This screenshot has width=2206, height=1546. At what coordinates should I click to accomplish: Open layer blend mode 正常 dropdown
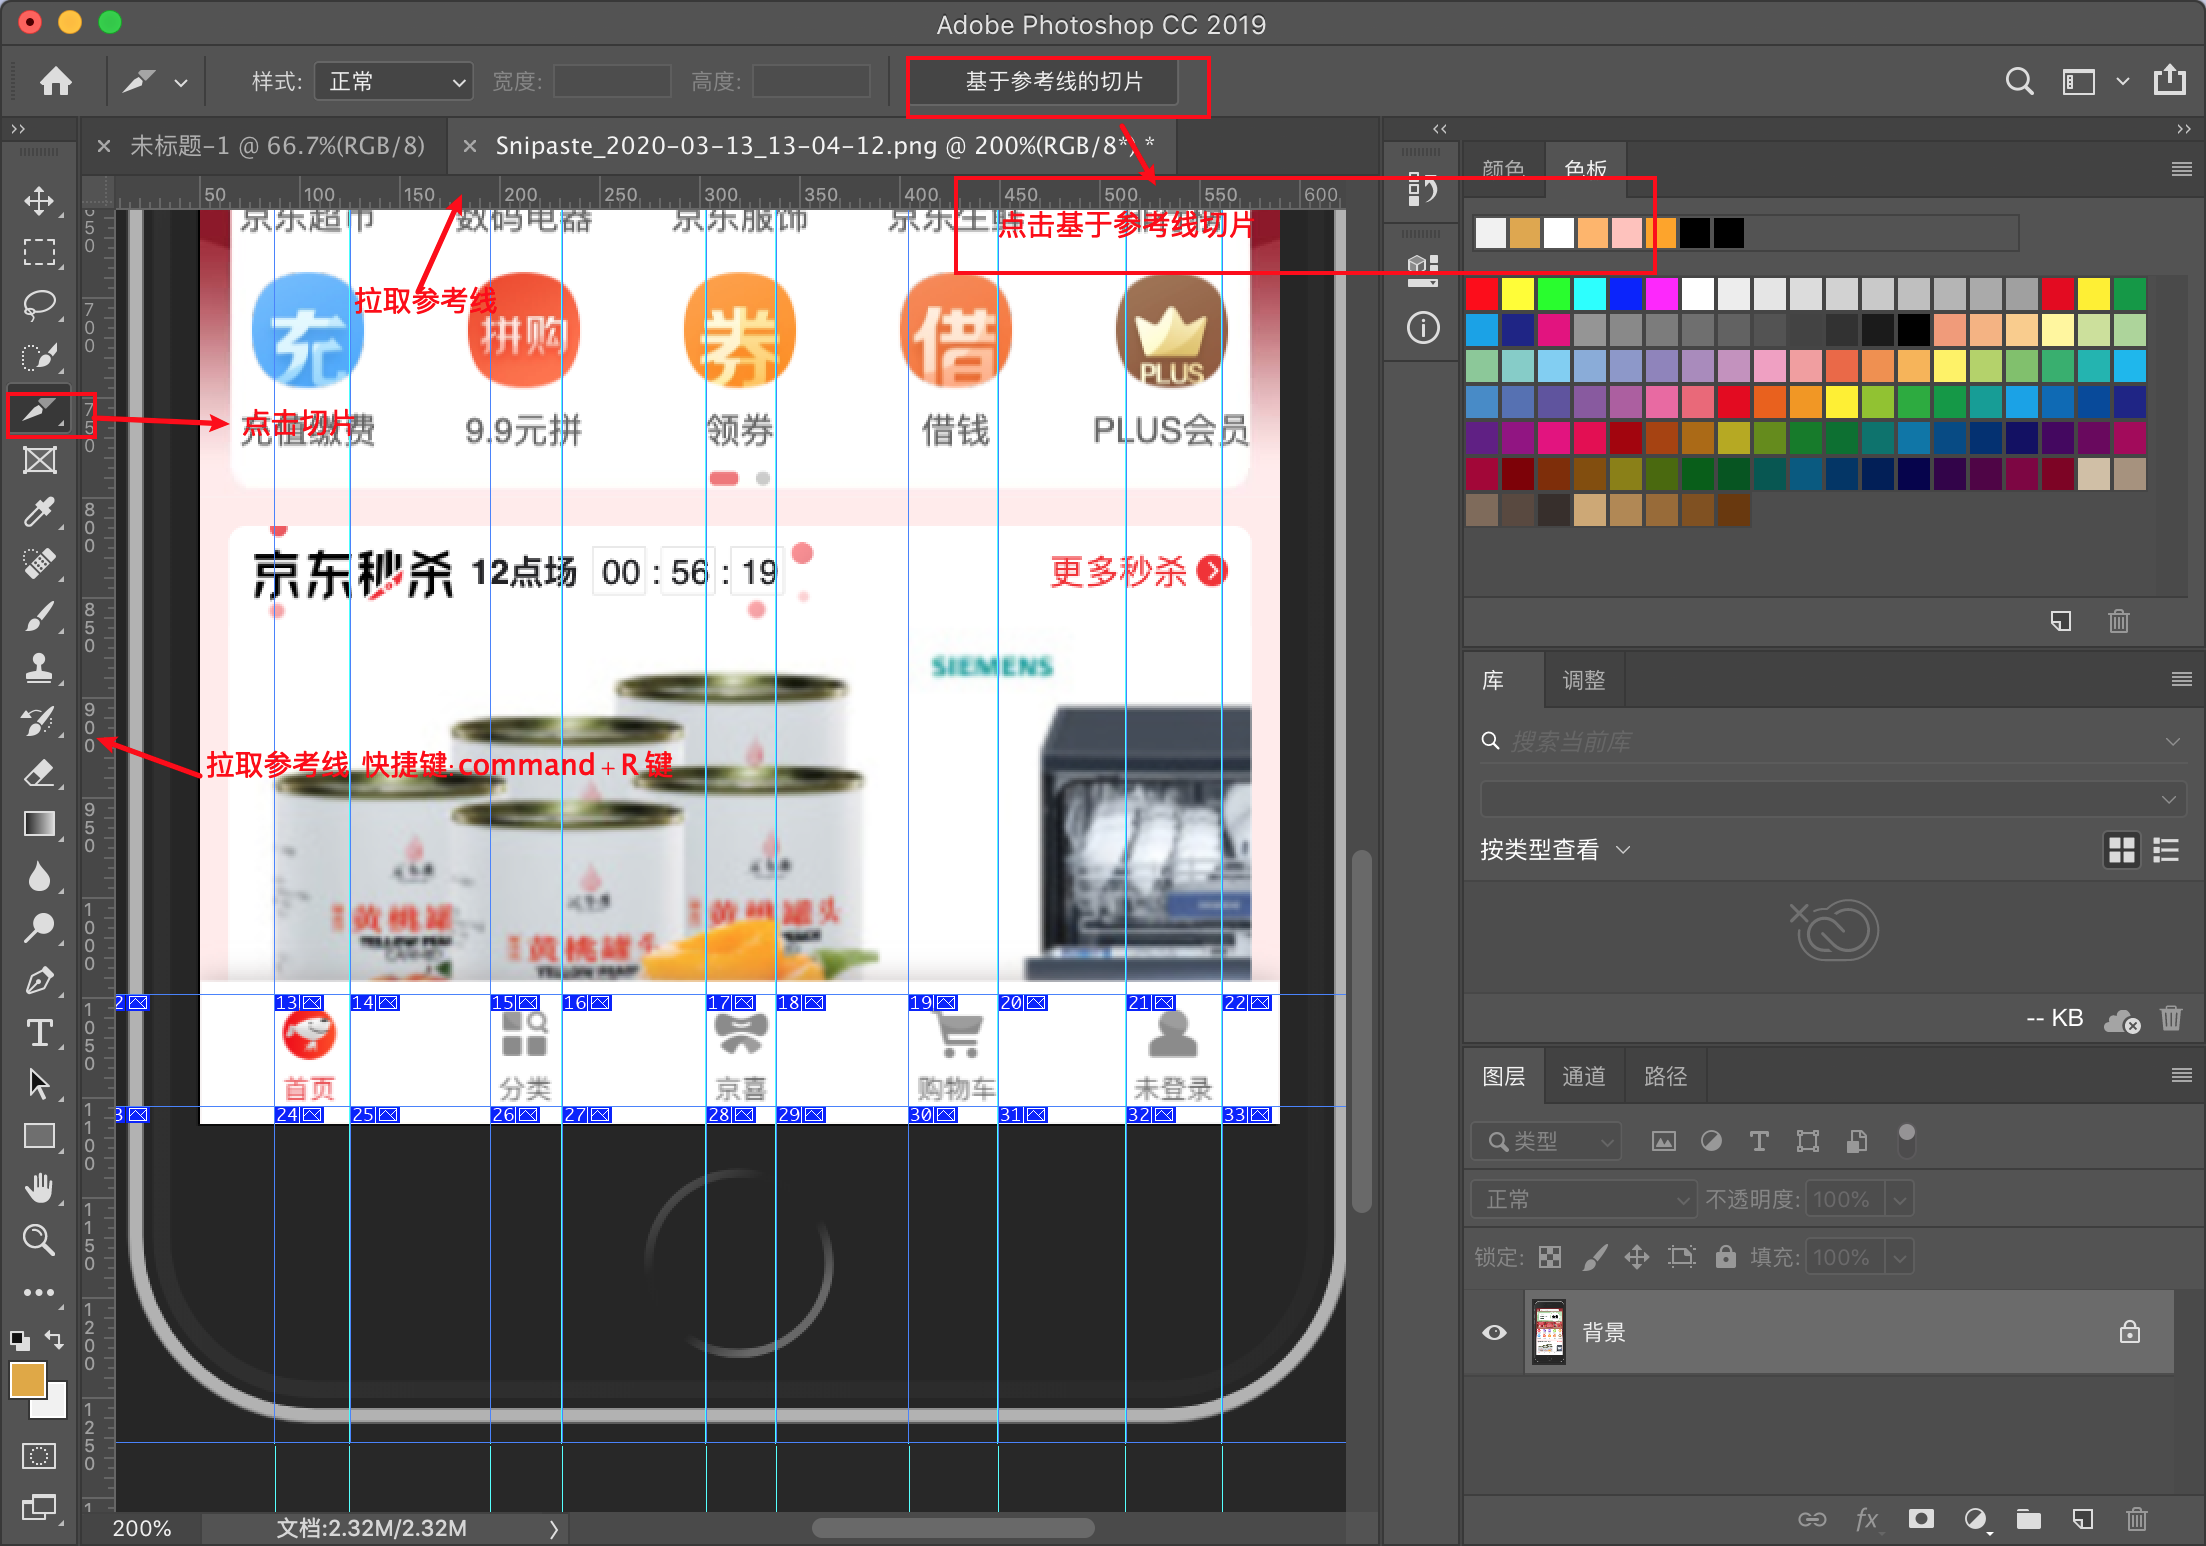[1583, 1198]
